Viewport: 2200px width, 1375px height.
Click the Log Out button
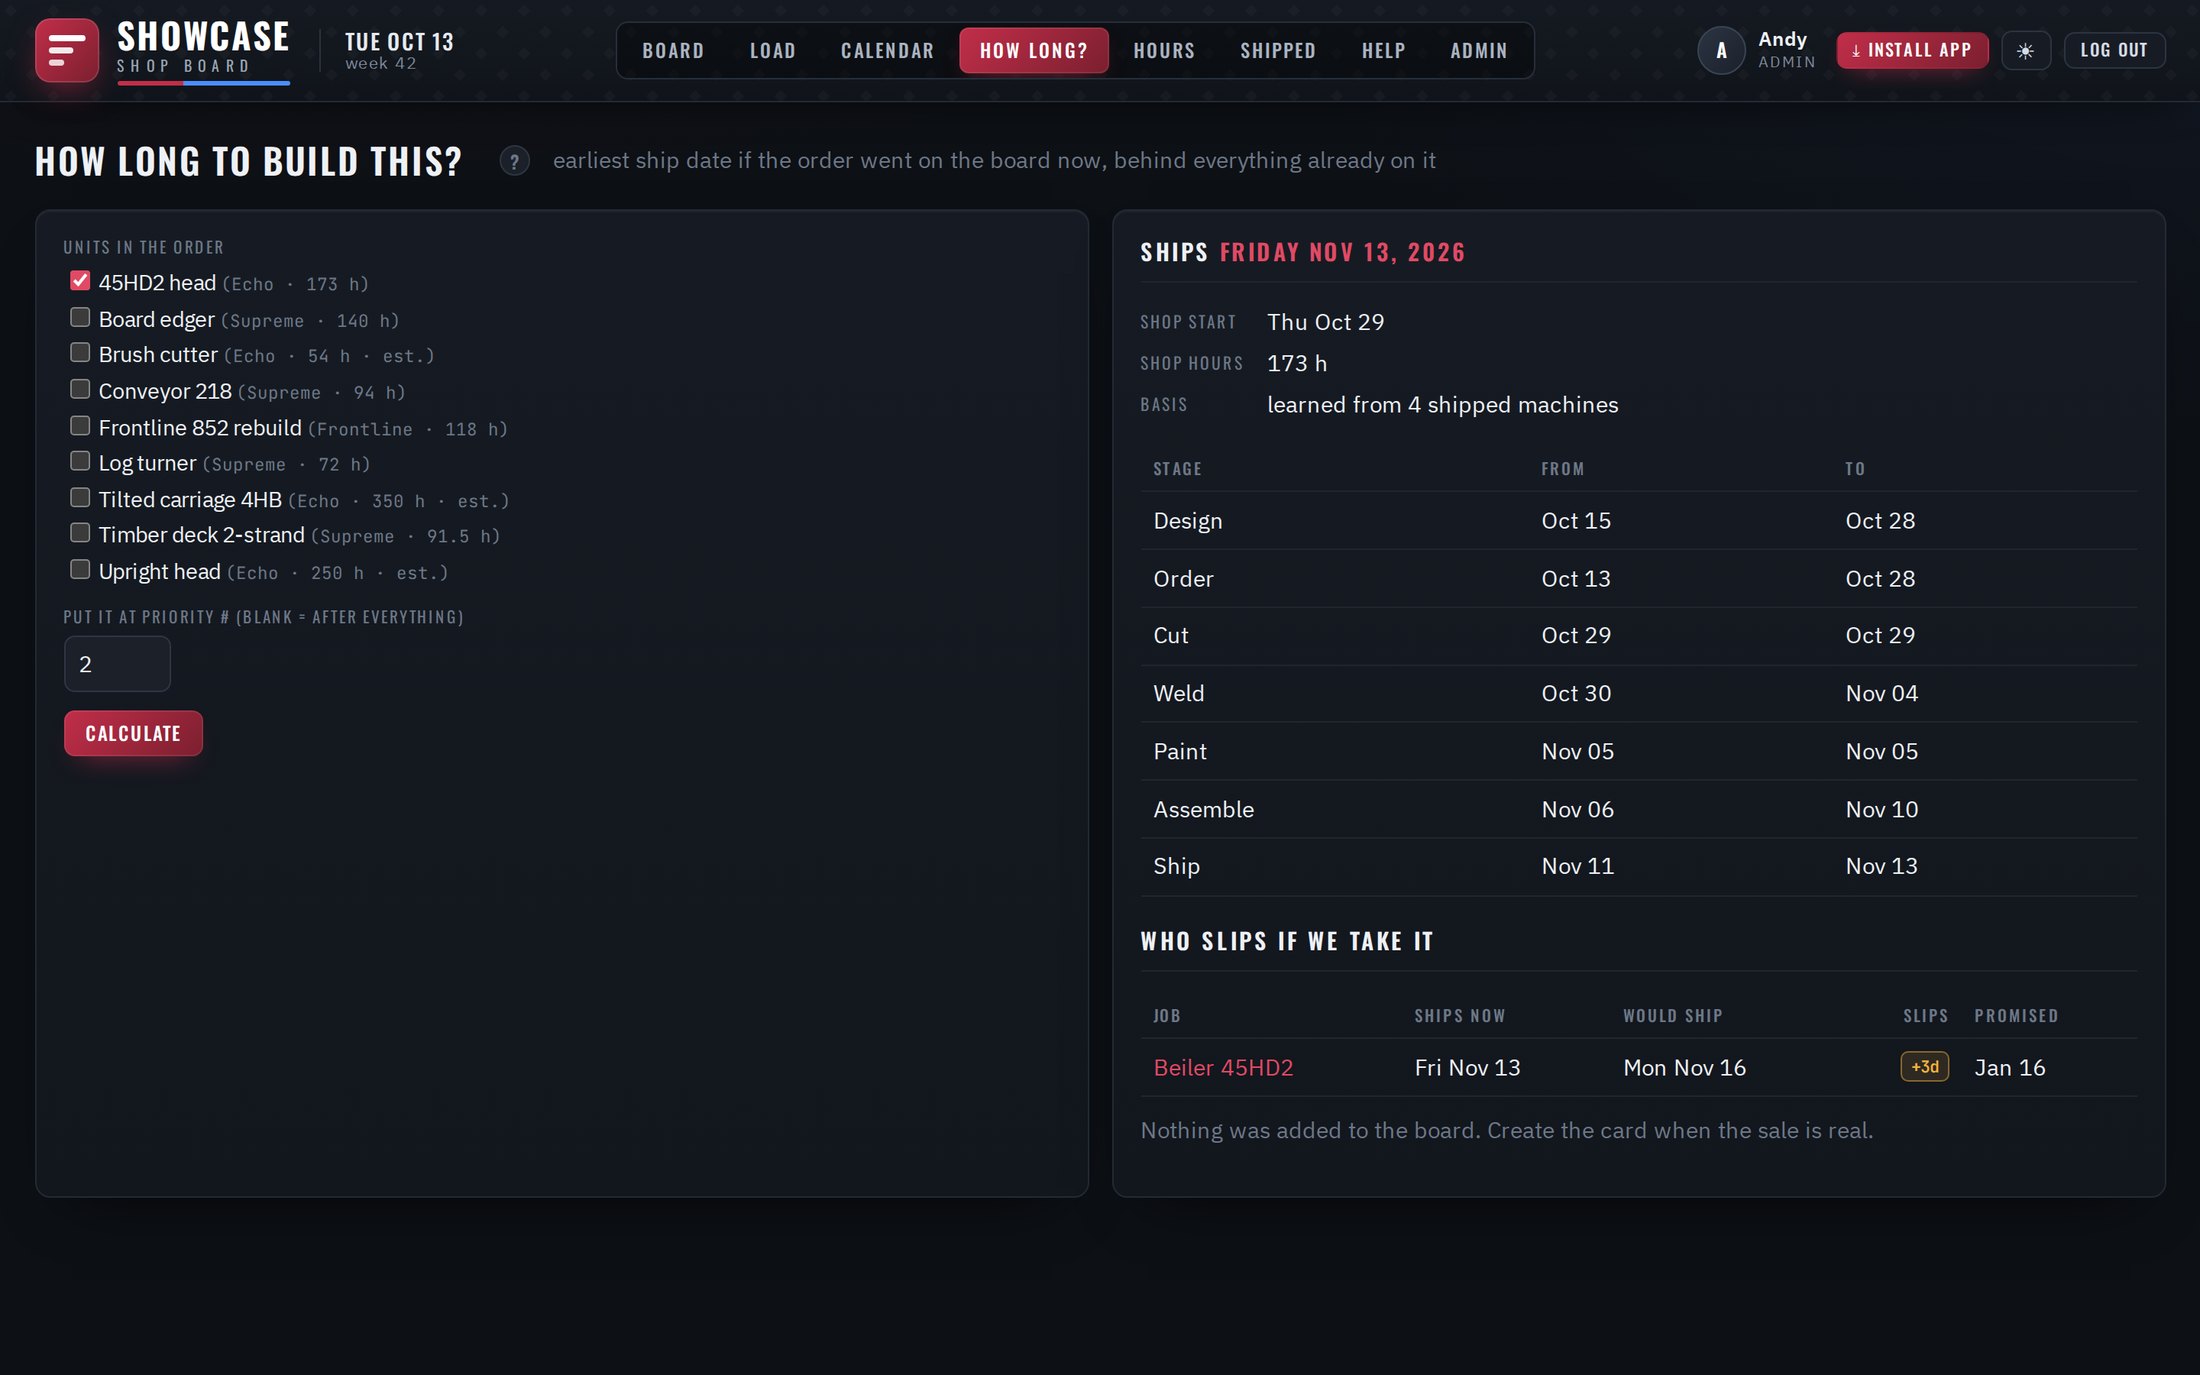[2114, 50]
